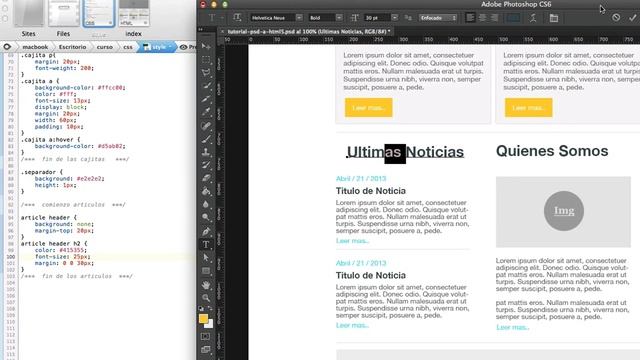Select the Move tool in Photoshop
The width and height of the screenshot is (640, 360).
coord(206,46)
